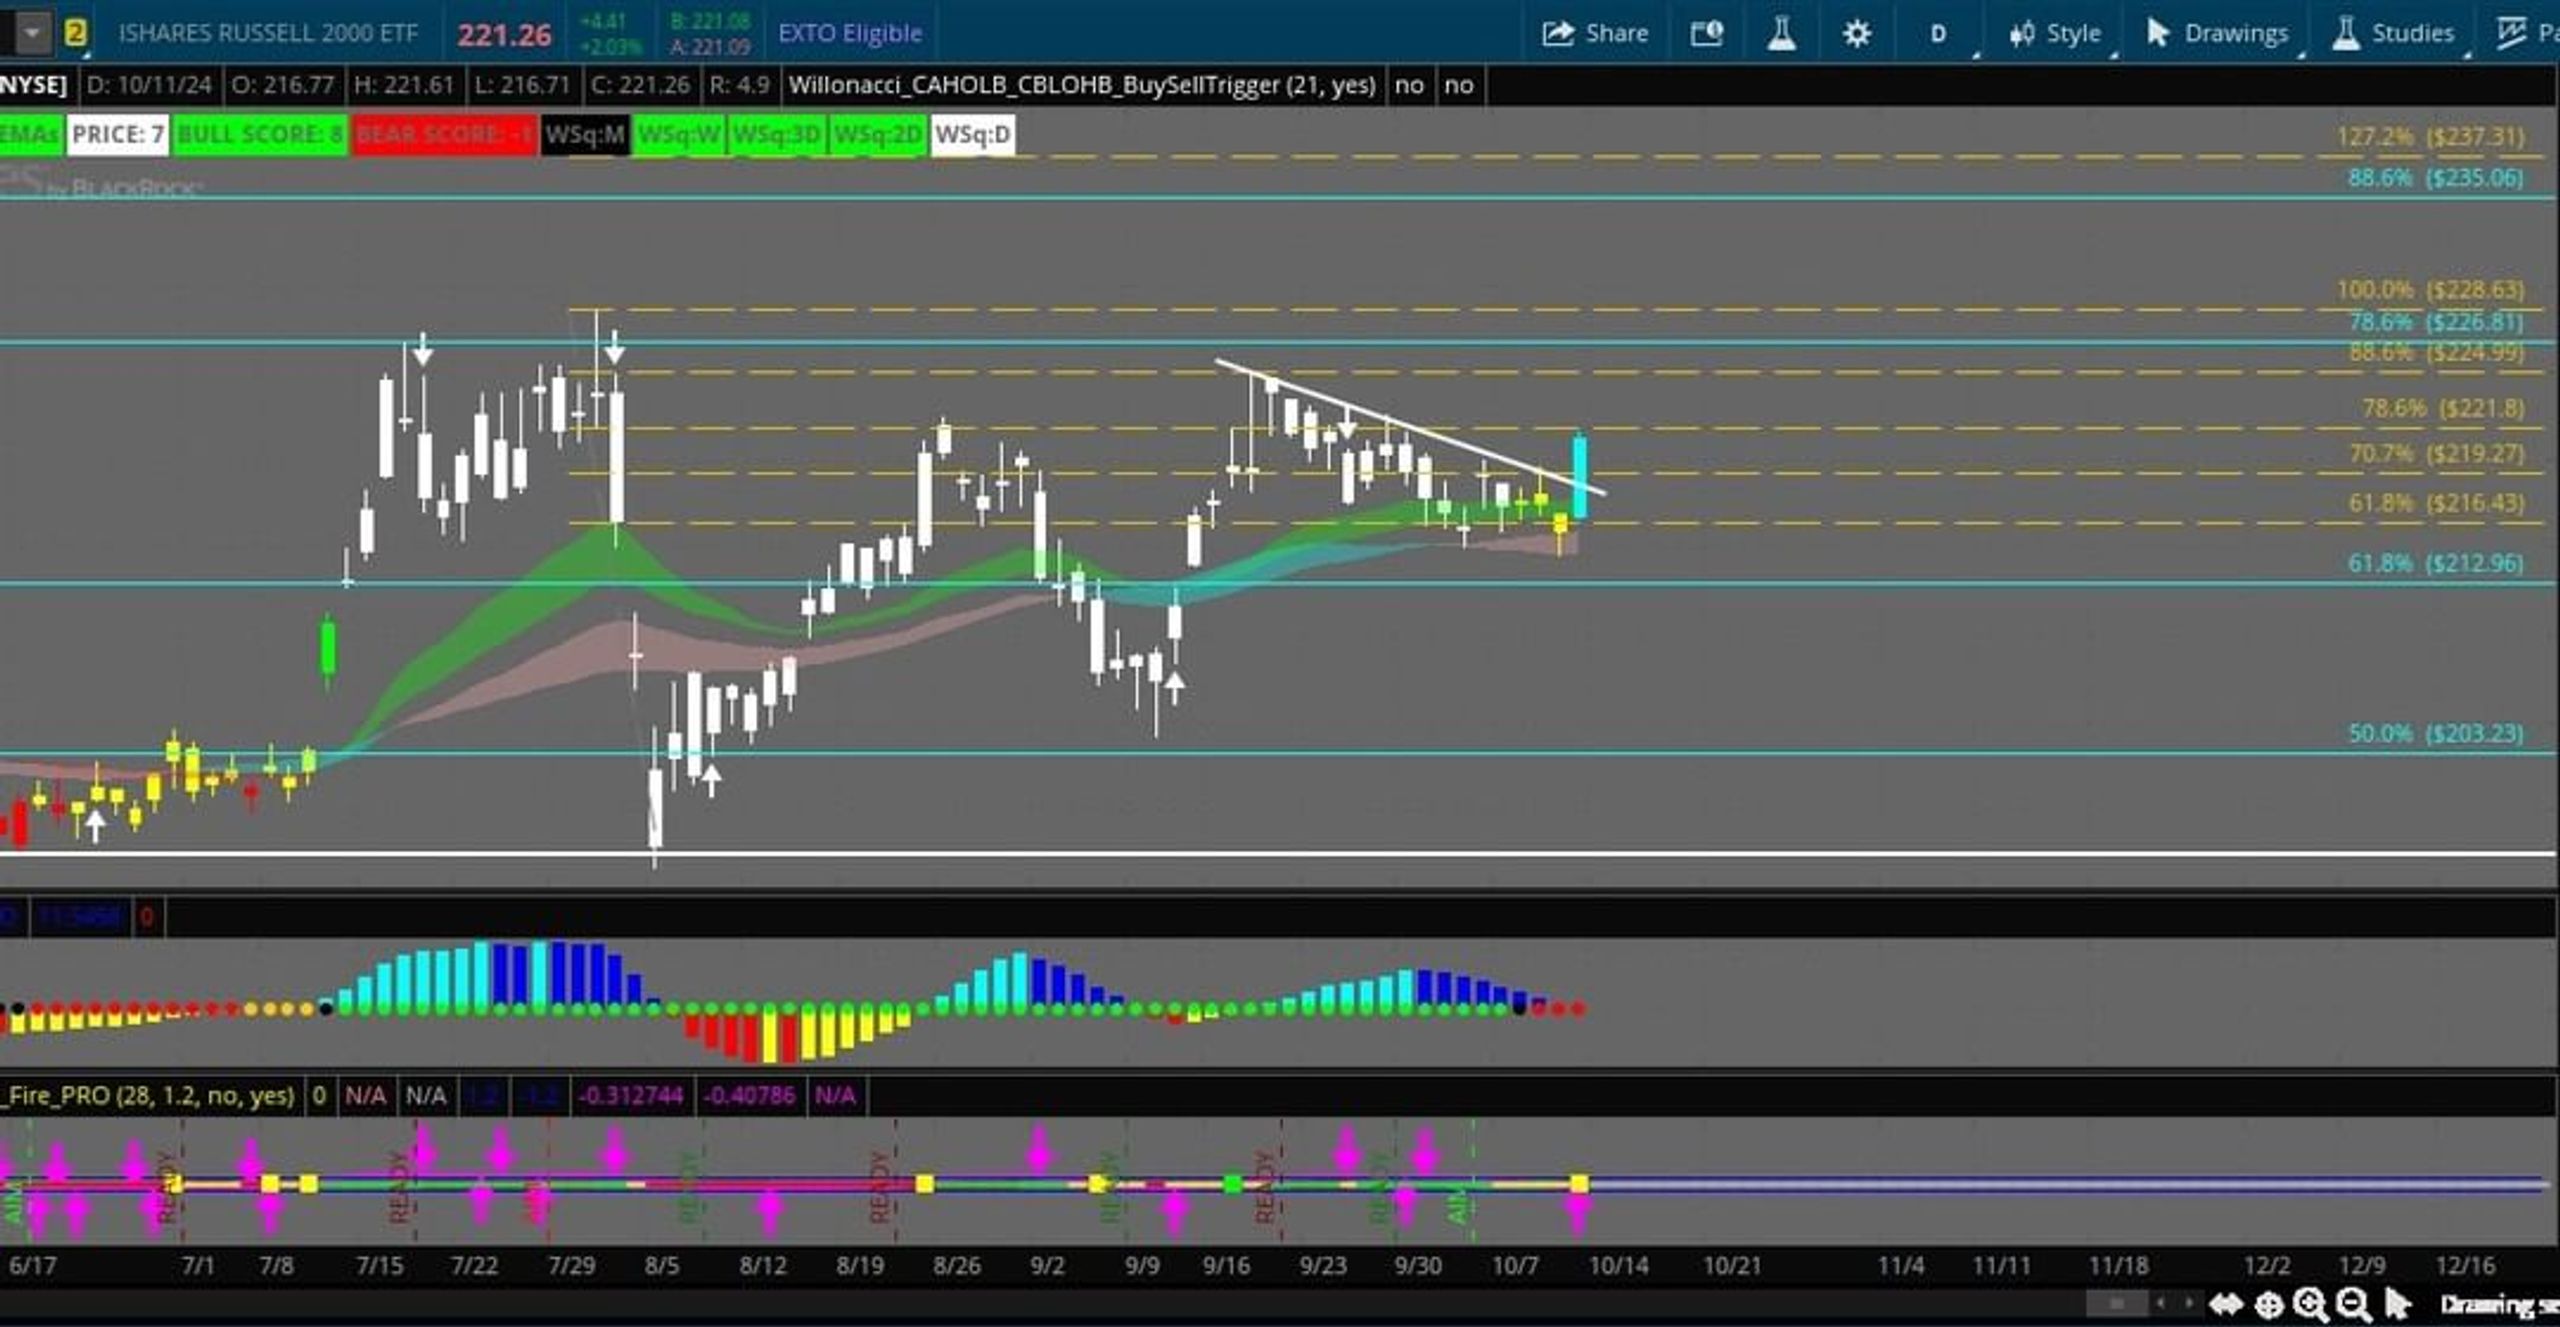Click the Willonacci BuySellTrigger study title
Screen dimensions: 2560x1327
point(1082,85)
